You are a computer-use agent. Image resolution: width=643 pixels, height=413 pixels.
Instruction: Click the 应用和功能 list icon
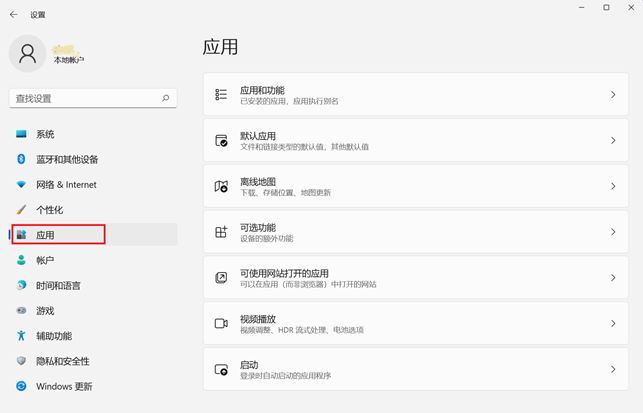pos(222,95)
